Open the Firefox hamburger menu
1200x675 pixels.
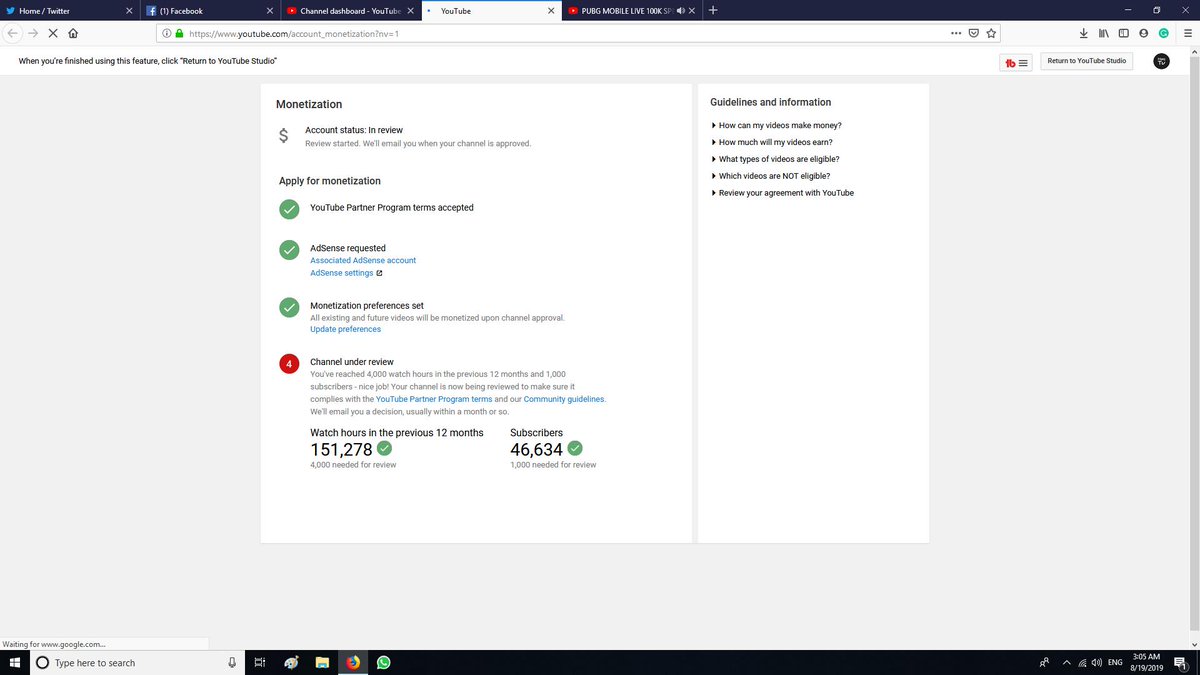pos(1187,32)
